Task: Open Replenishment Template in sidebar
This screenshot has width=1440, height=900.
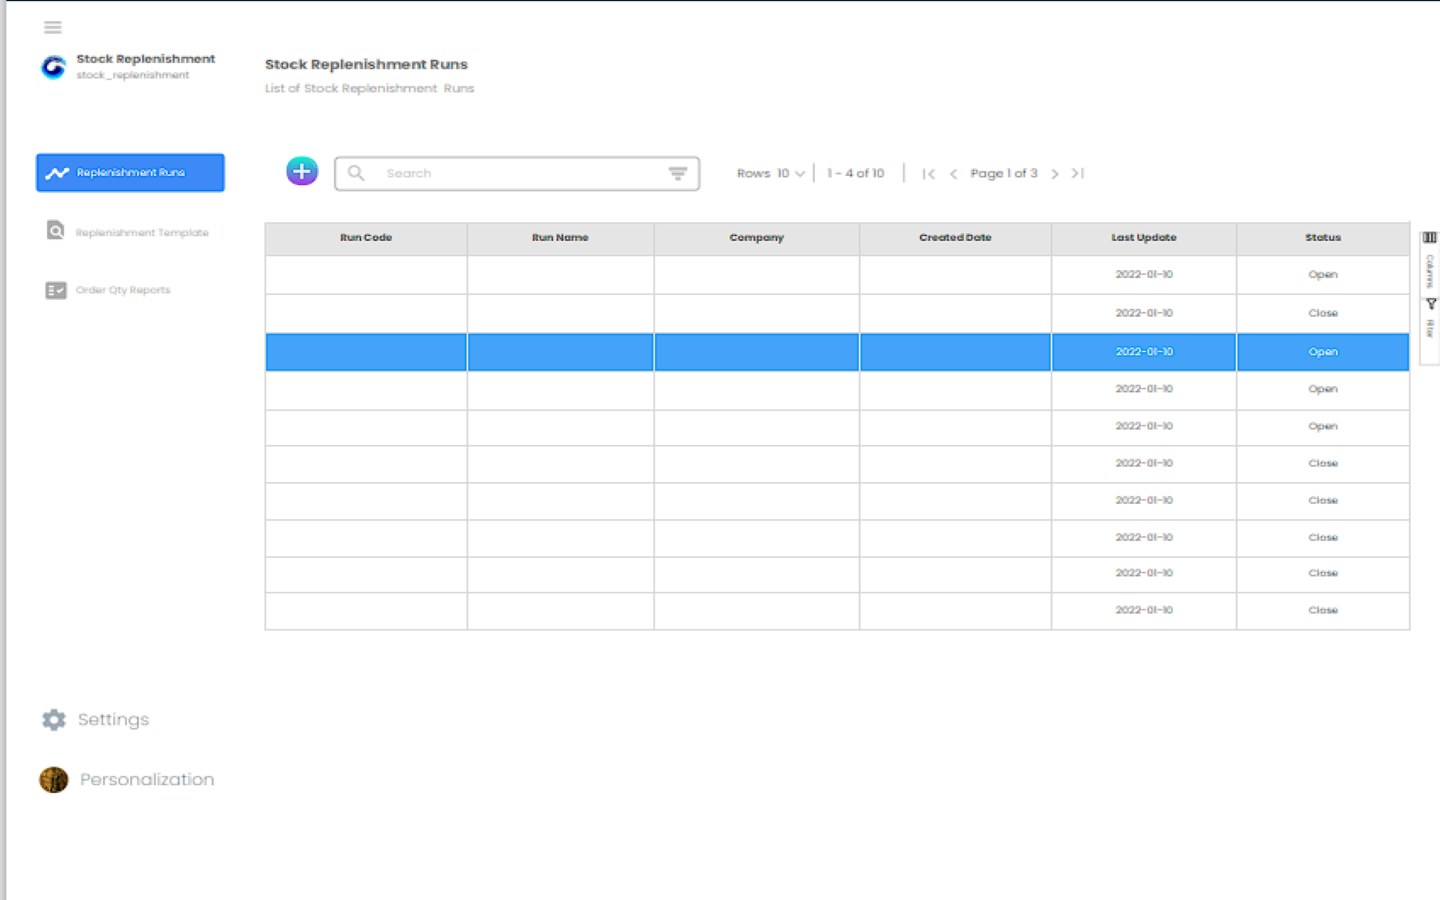Action: click(128, 232)
